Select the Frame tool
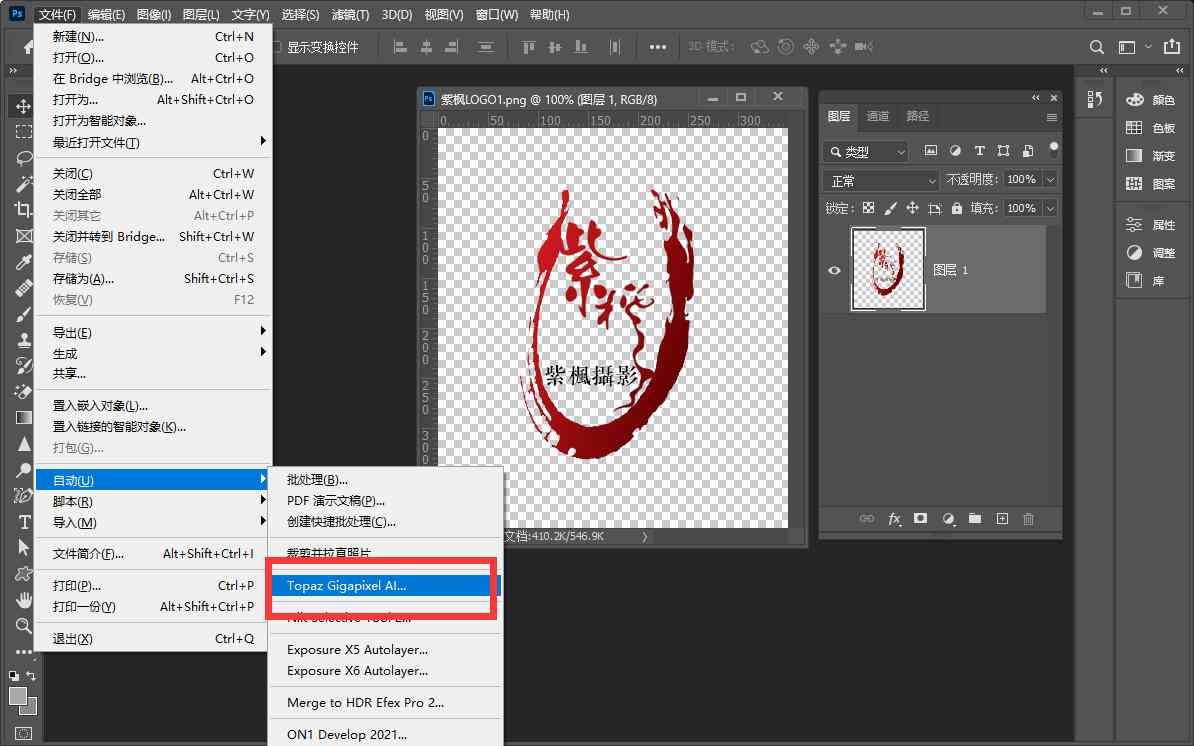Viewport: 1194px width, 746px height. click(24, 236)
